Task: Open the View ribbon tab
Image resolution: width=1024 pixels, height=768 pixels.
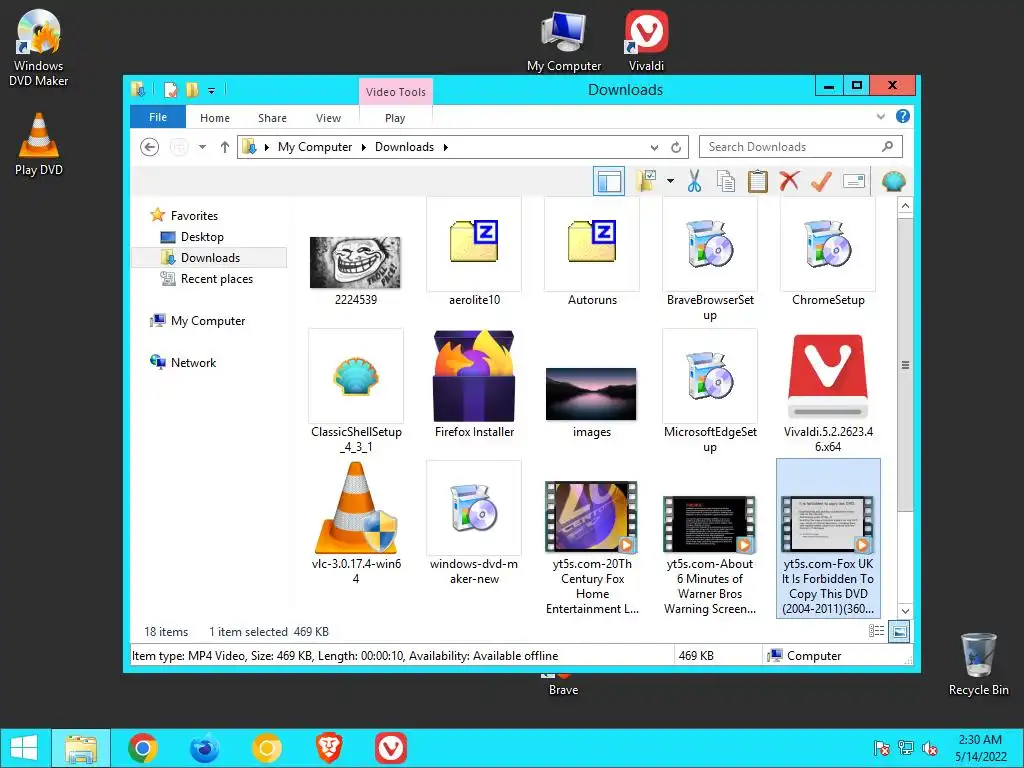Action: [328, 118]
